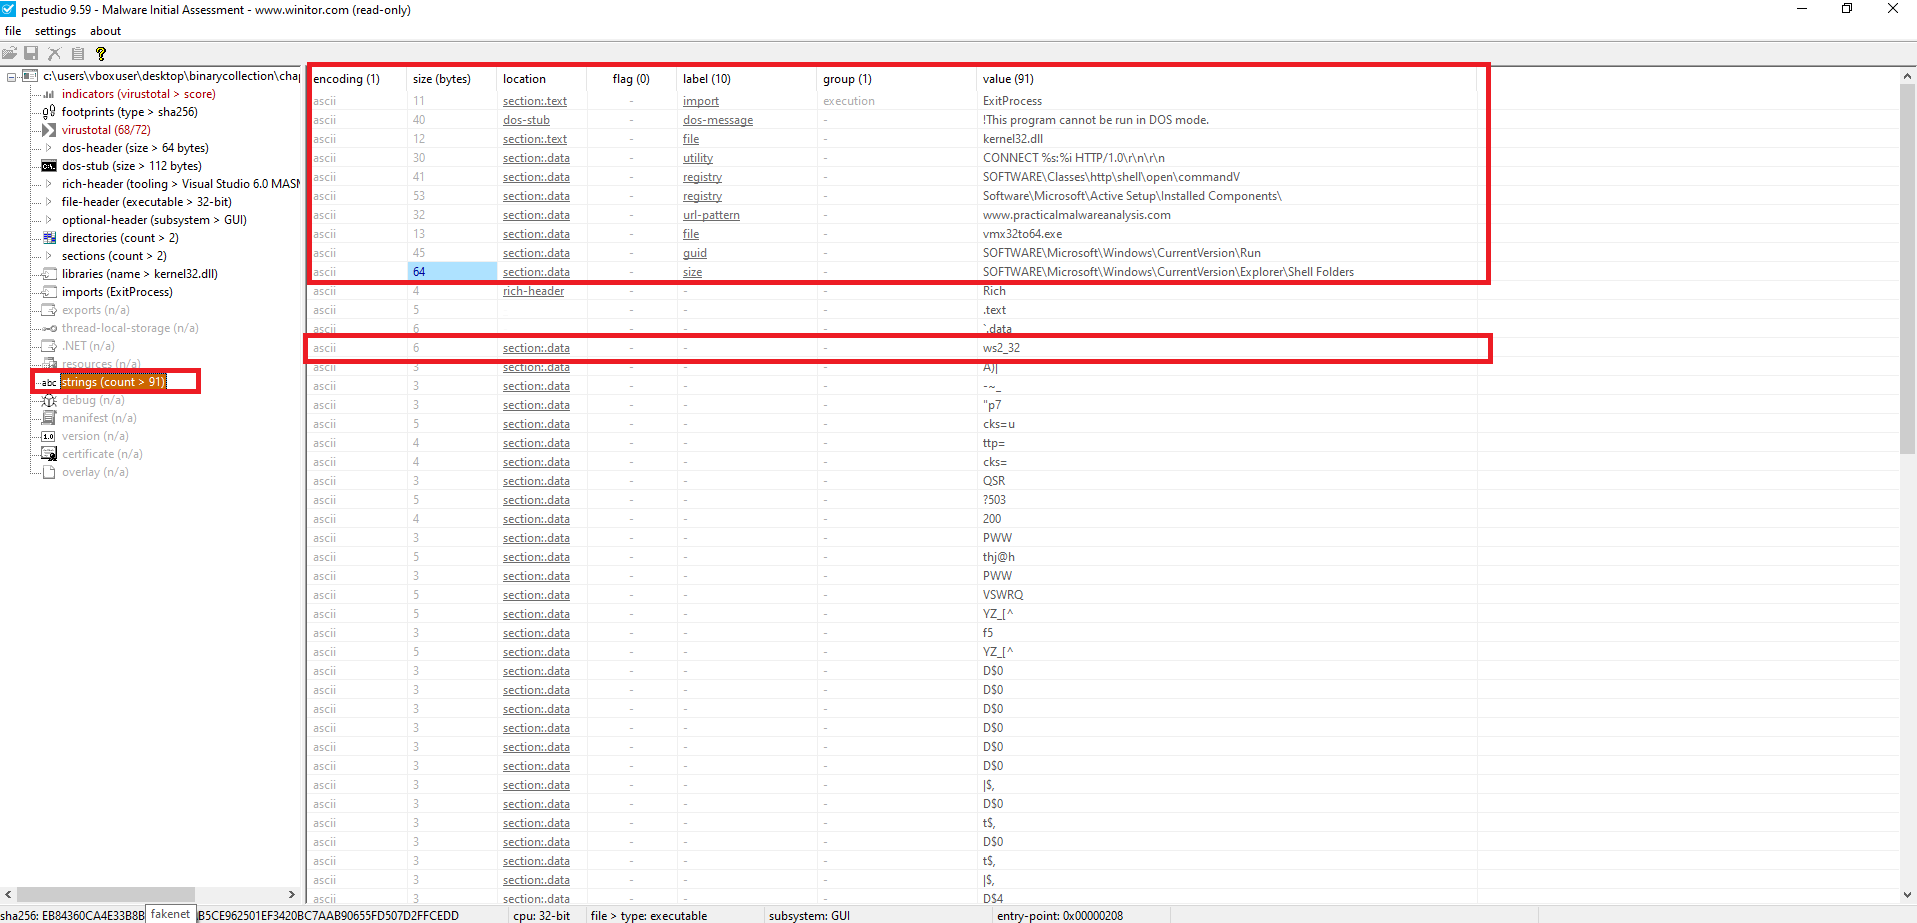Select the dos-stub tree node
Viewport: 1917px width, 923px height.
pos(131,166)
